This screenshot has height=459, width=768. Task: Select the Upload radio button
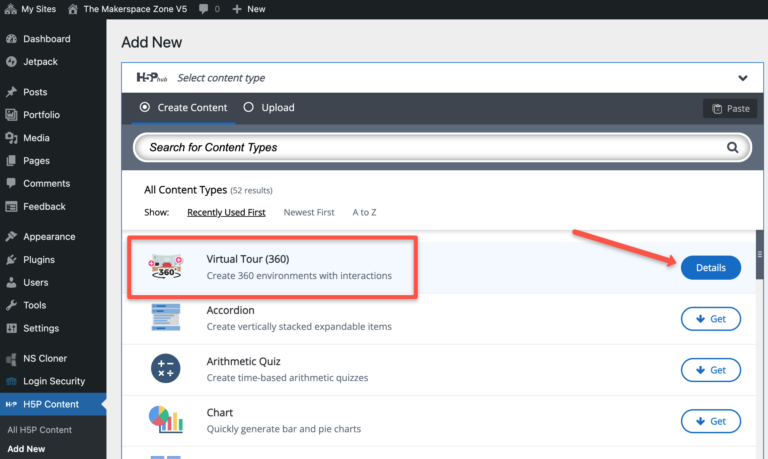[249, 108]
